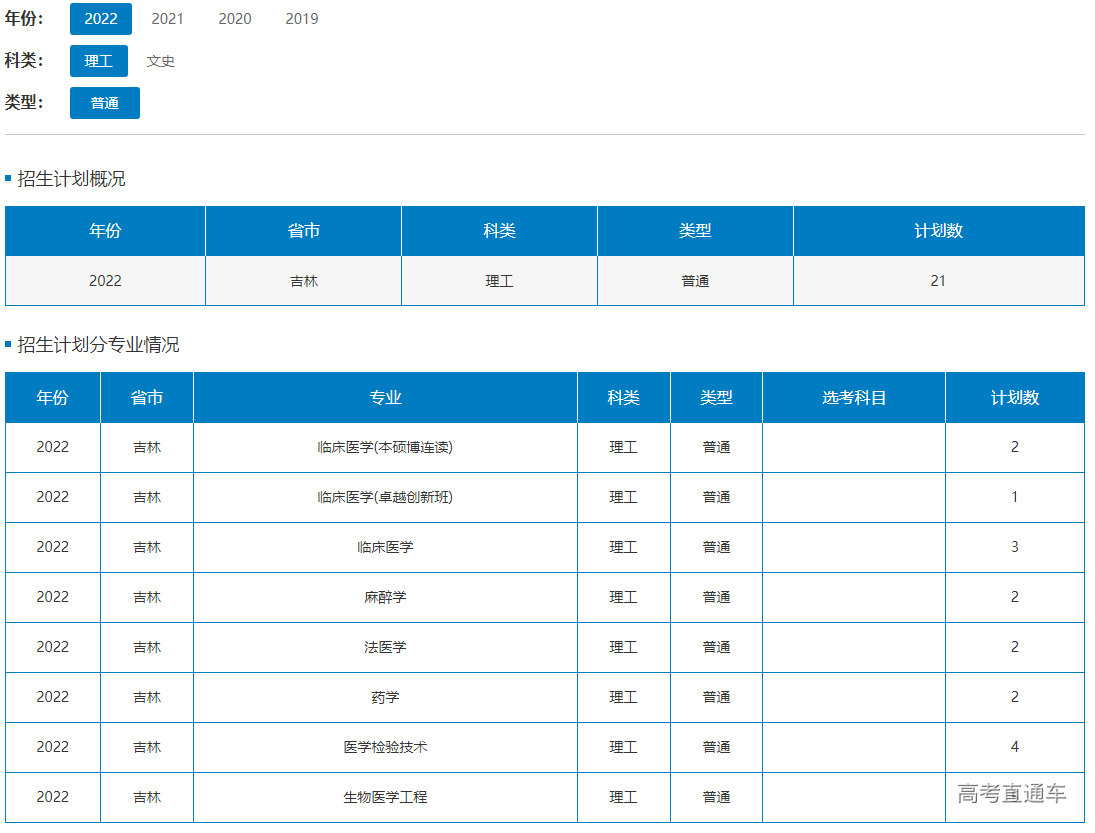This screenshot has width=1095, height=833.
Task: Select the 理工 subject category
Action: click(x=99, y=61)
